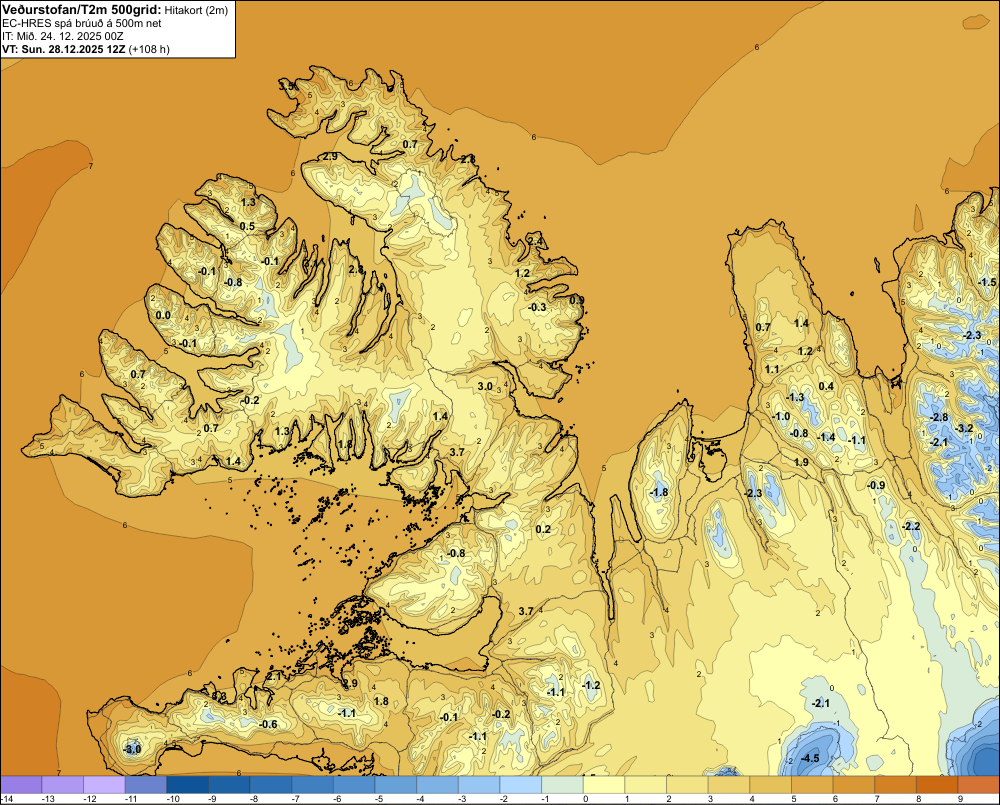Pick the legend swatch between -14 and -13
The width and height of the screenshot is (1000, 805).
click(21, 784)
